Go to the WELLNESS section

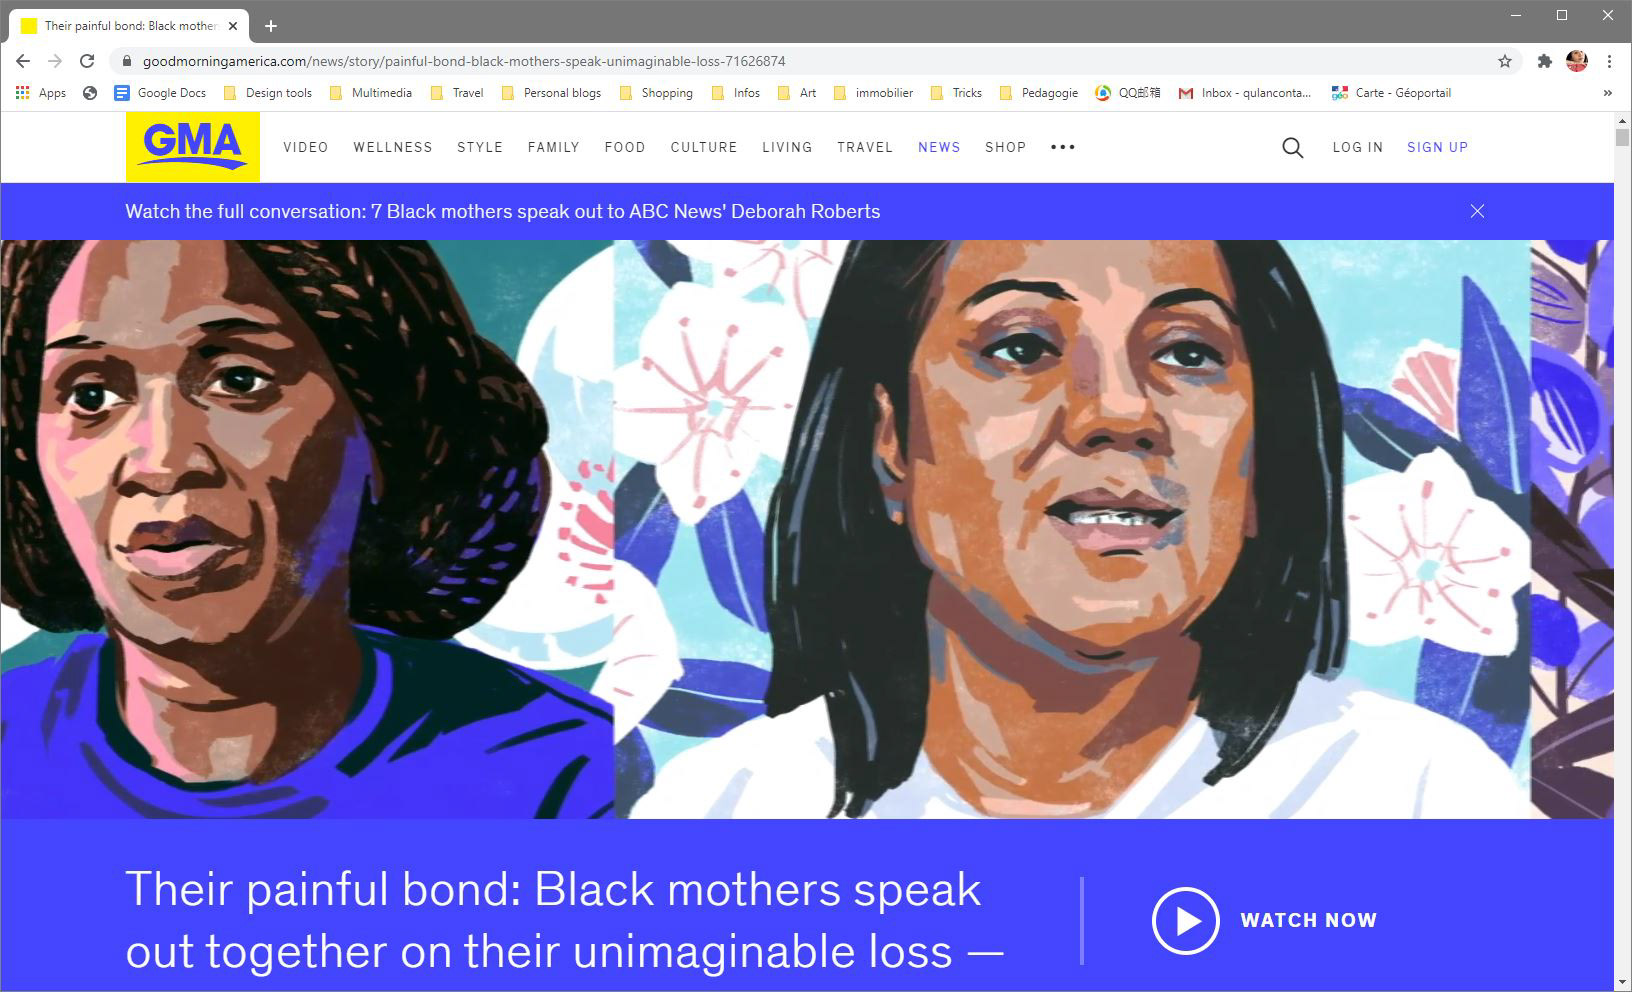click(x=393, y=147)
